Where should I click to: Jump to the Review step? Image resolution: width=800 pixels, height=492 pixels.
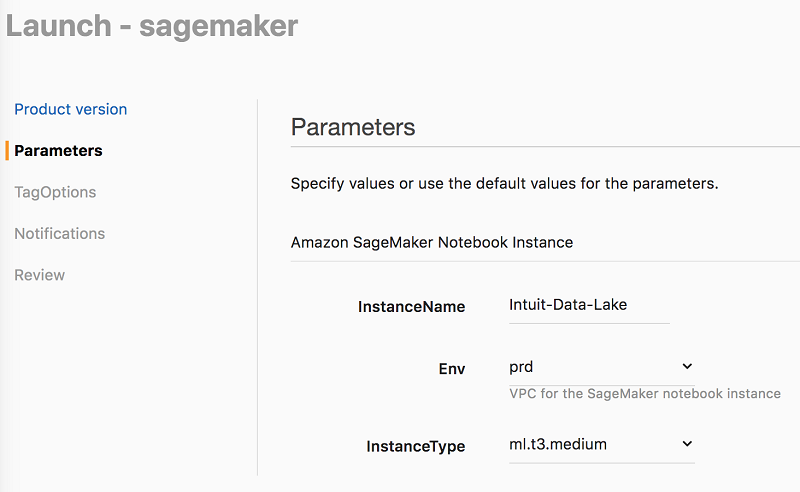(x=39, y=275)
